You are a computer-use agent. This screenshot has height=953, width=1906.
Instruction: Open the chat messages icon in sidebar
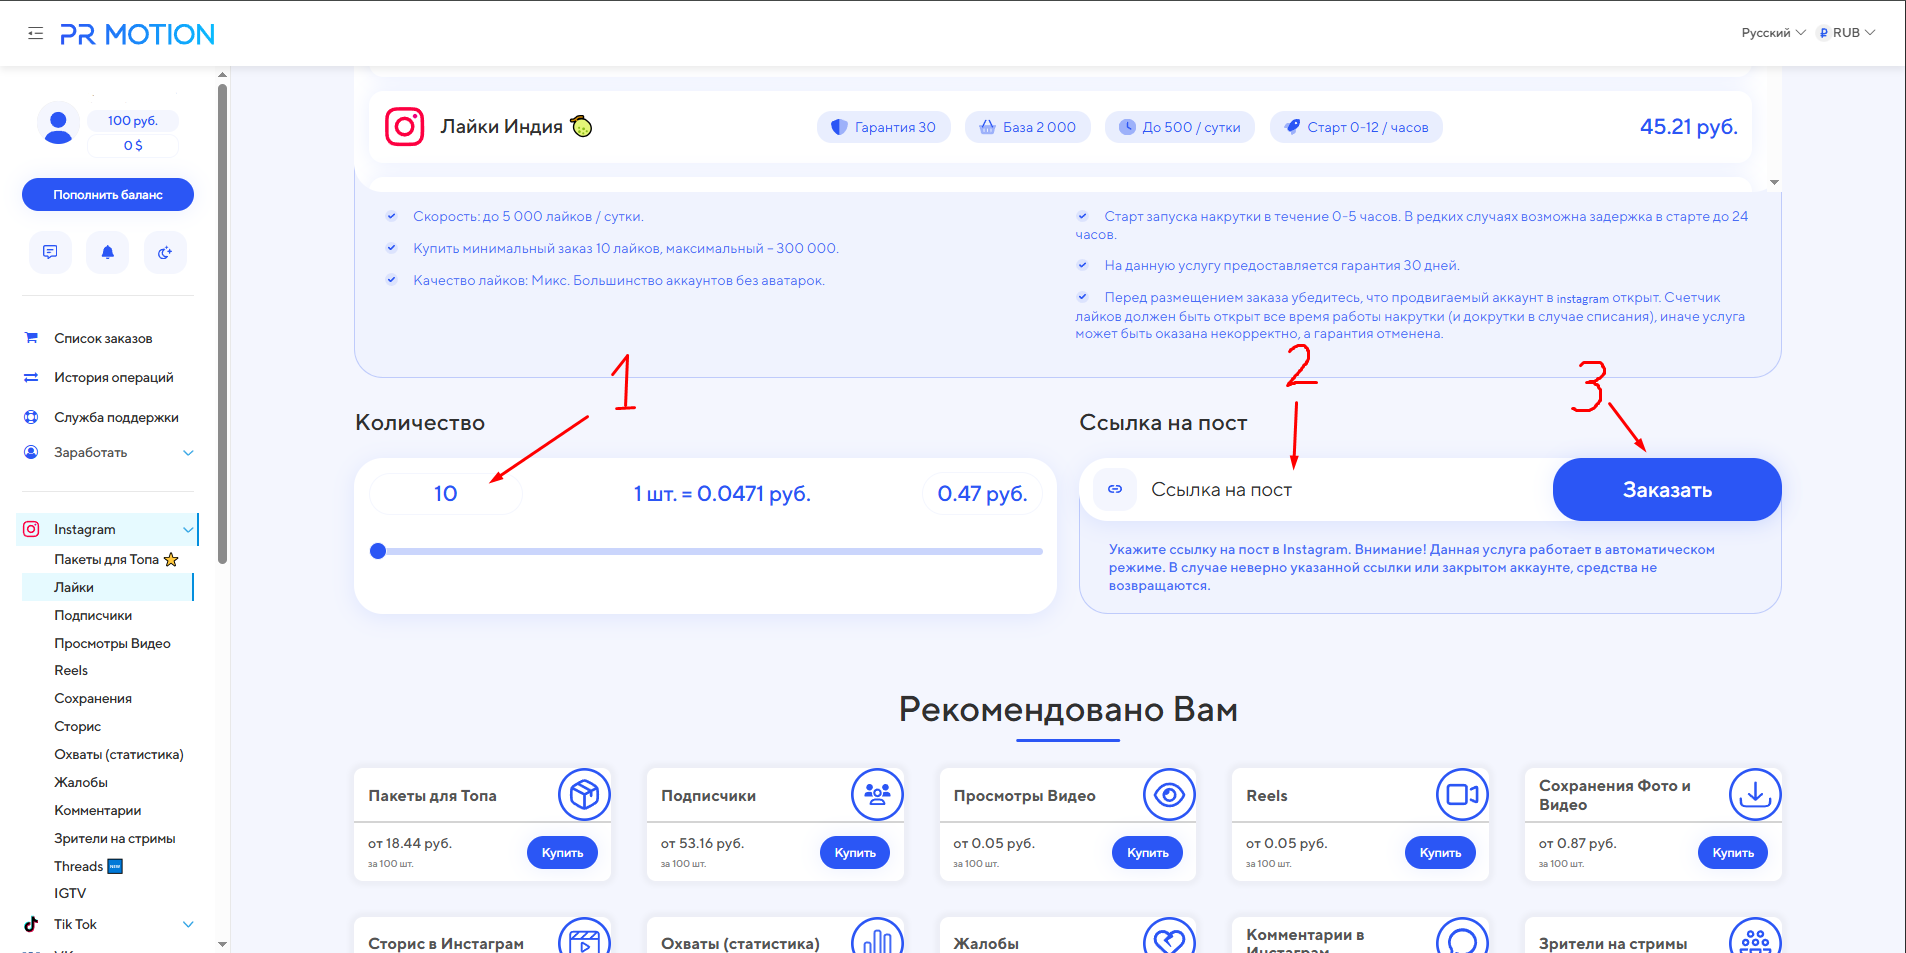pos(50,252)
